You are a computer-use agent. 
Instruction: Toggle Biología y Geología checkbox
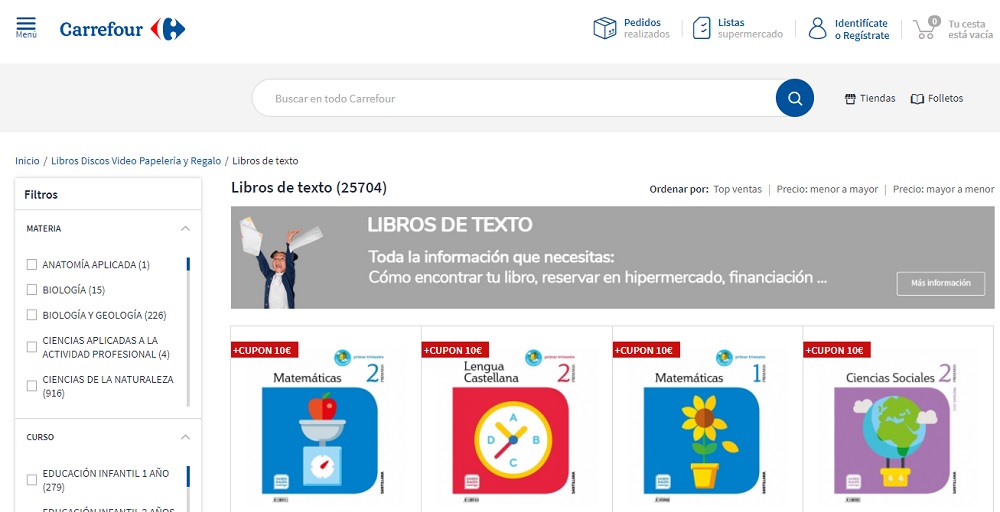[32, 315]
